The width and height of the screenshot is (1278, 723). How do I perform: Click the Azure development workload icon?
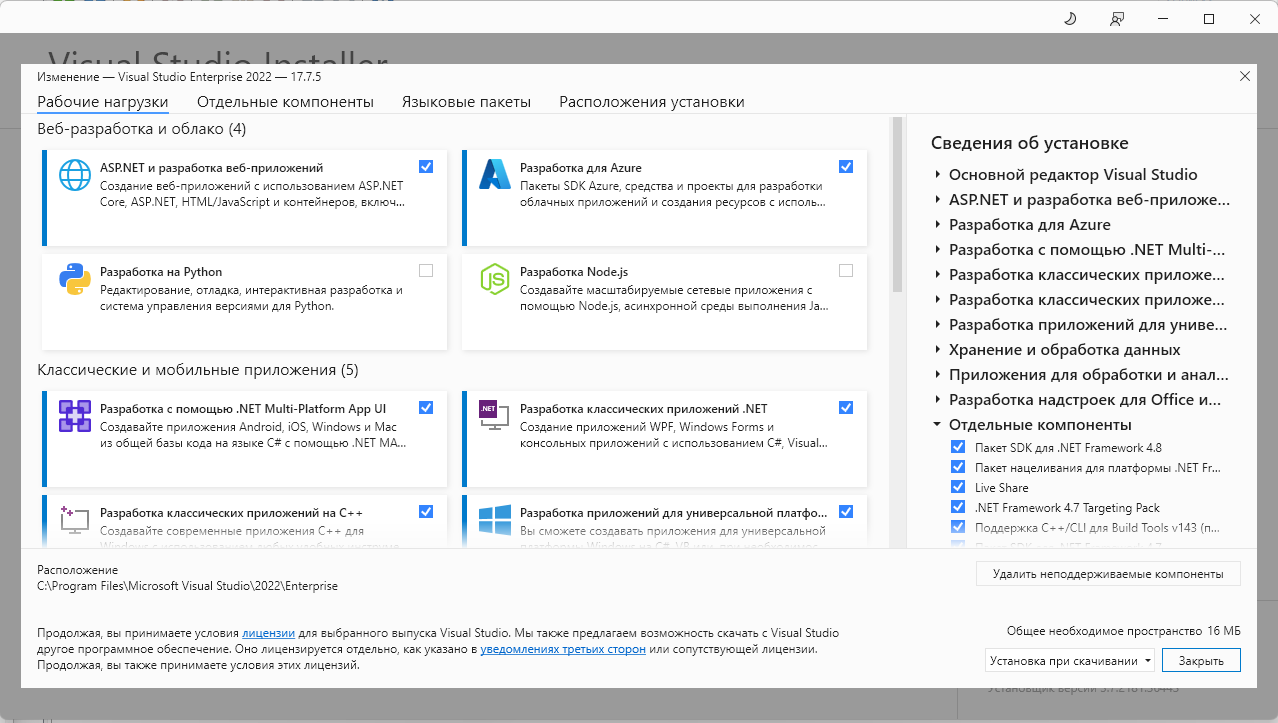(495, 174)
